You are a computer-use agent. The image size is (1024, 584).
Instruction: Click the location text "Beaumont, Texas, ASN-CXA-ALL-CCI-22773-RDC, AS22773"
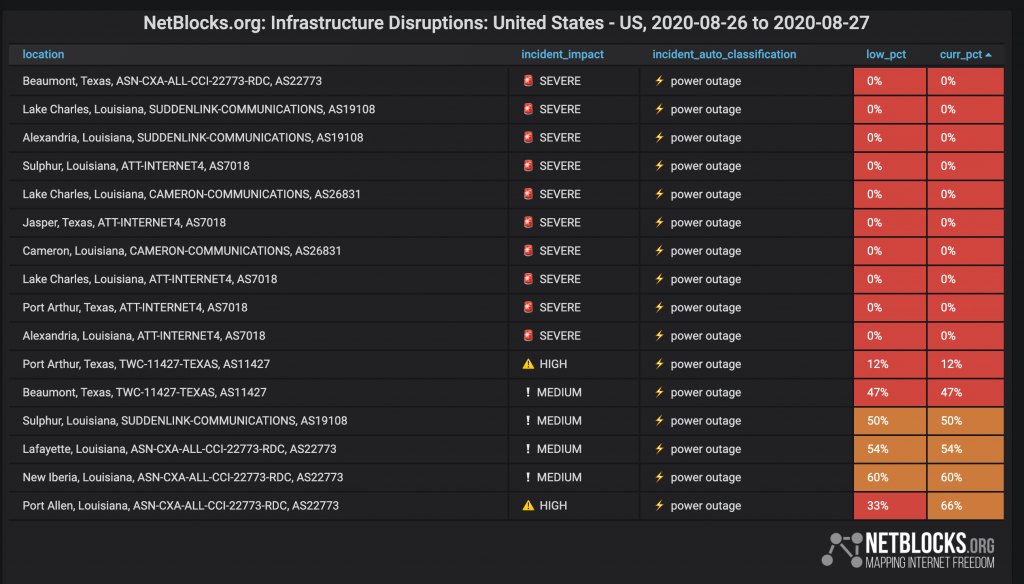[x=172, y=81]
